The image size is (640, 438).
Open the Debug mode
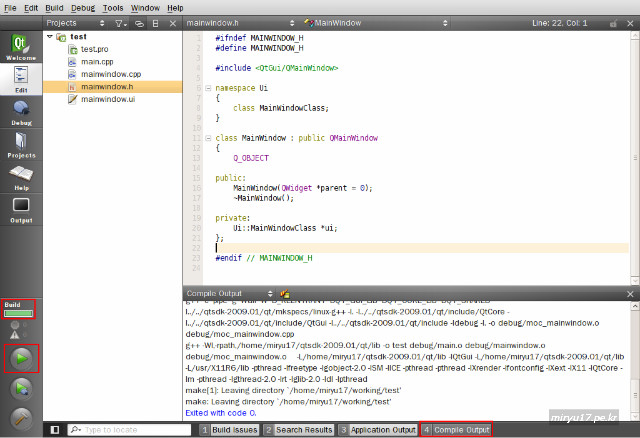coord(21,112)
